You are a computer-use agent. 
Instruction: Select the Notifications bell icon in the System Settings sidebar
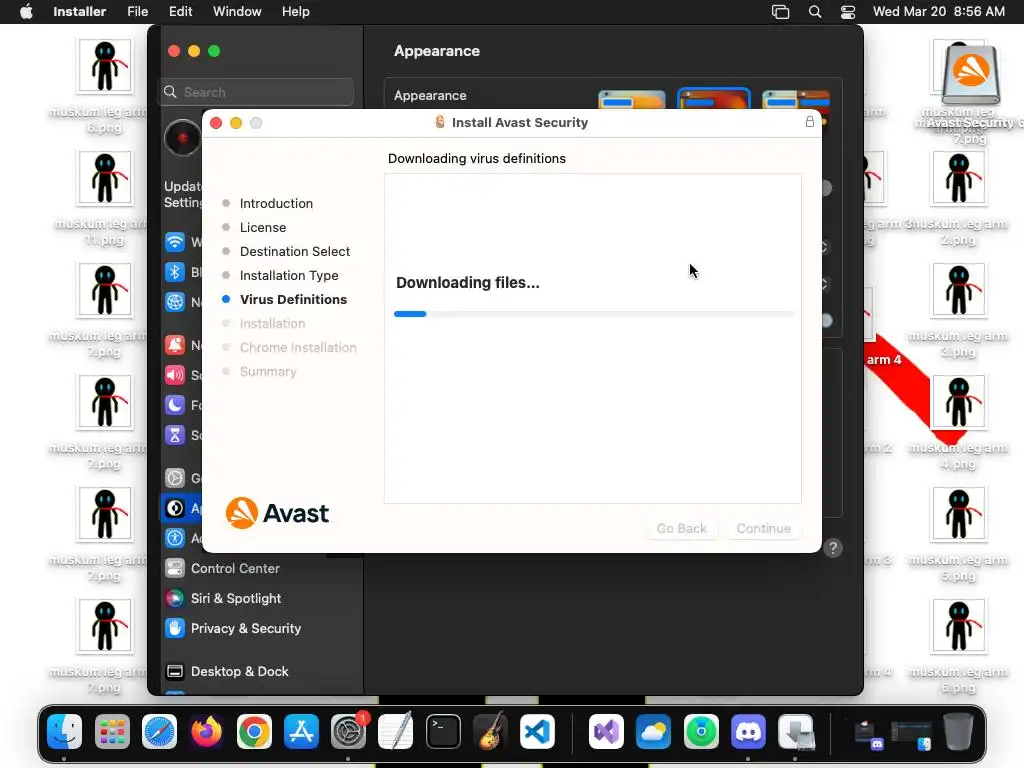(x=175, y=345)
